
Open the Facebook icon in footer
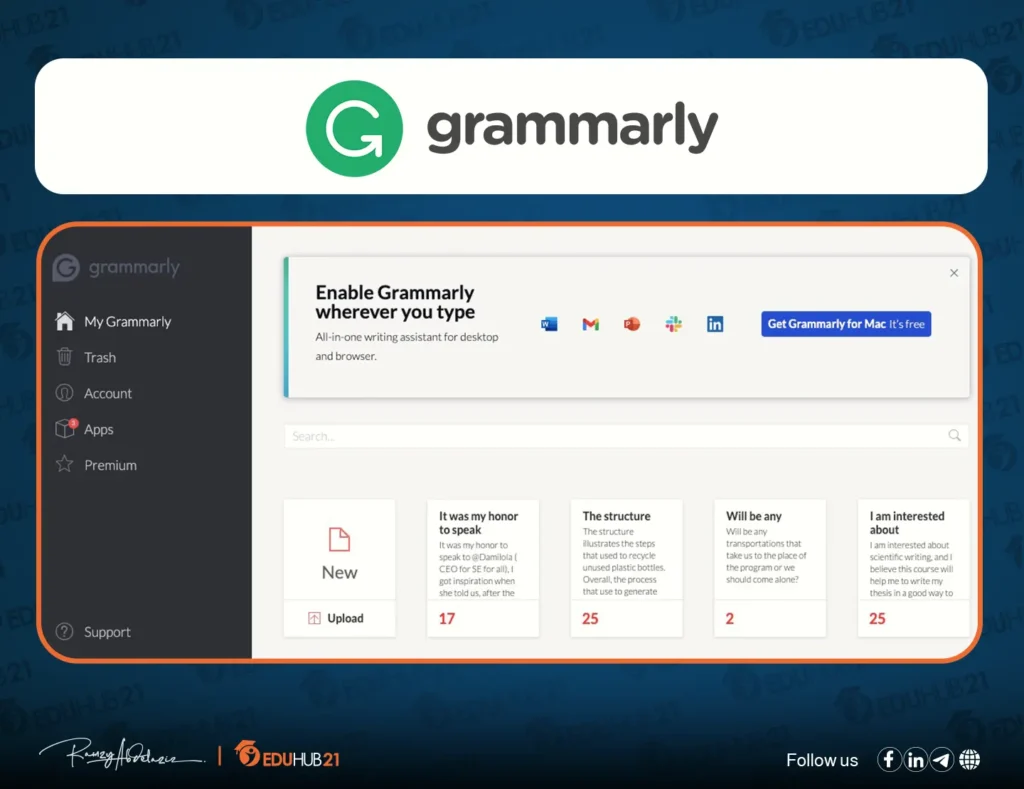[889, 760]
